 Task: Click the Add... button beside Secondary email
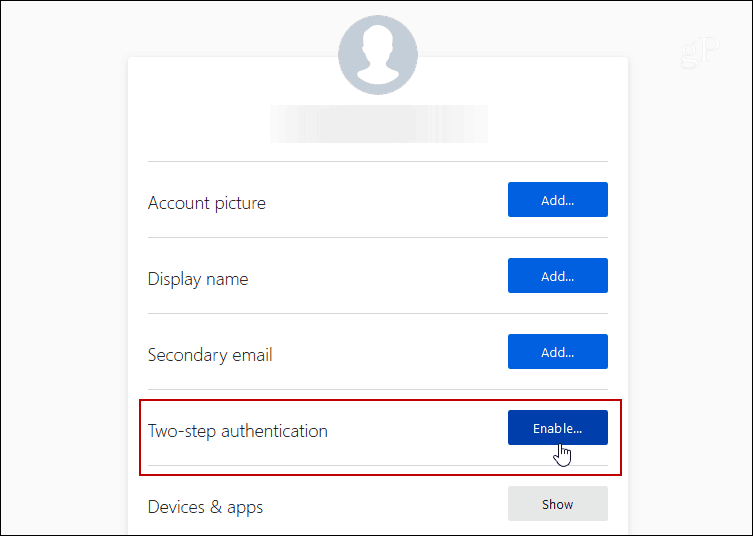tap(558, 352)
